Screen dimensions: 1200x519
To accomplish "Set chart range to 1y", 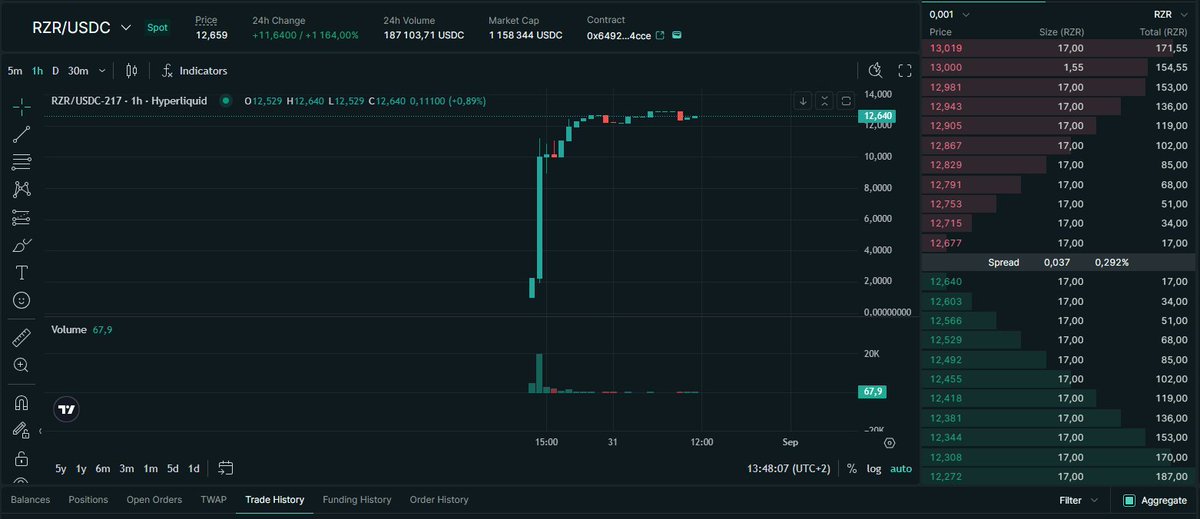I will (81, 468).
